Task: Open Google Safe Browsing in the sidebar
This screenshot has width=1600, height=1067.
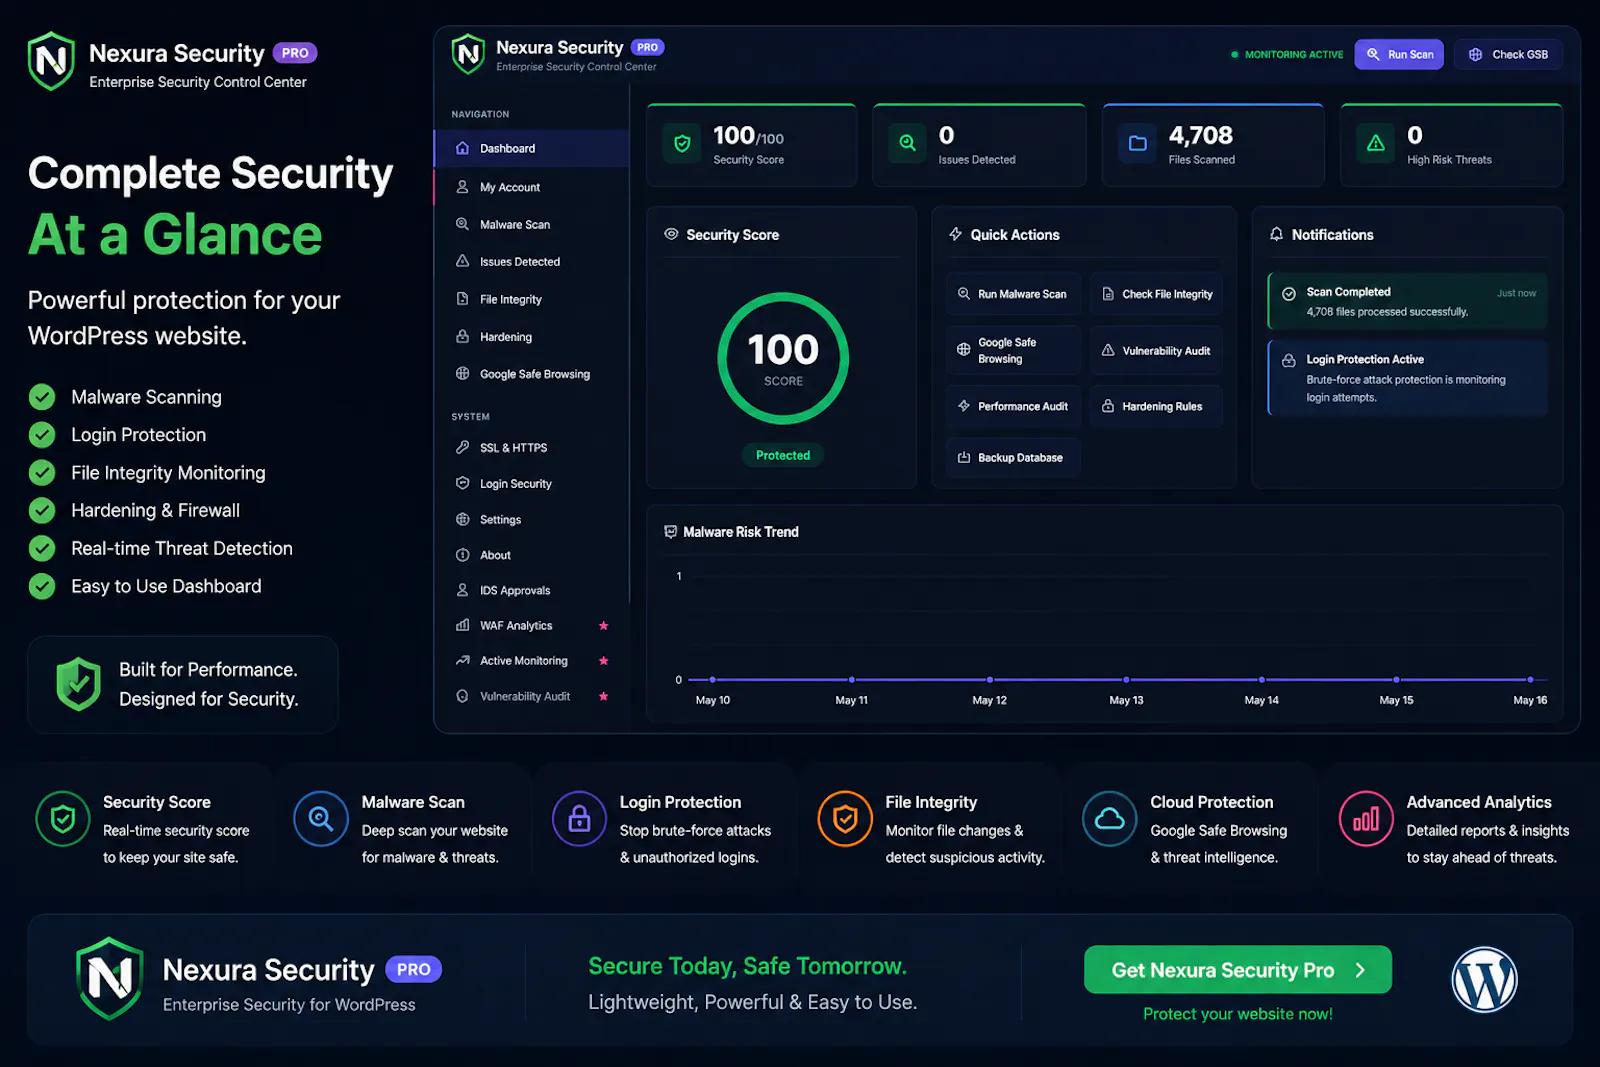Action: pyautogui.click(x=532, y=373)
